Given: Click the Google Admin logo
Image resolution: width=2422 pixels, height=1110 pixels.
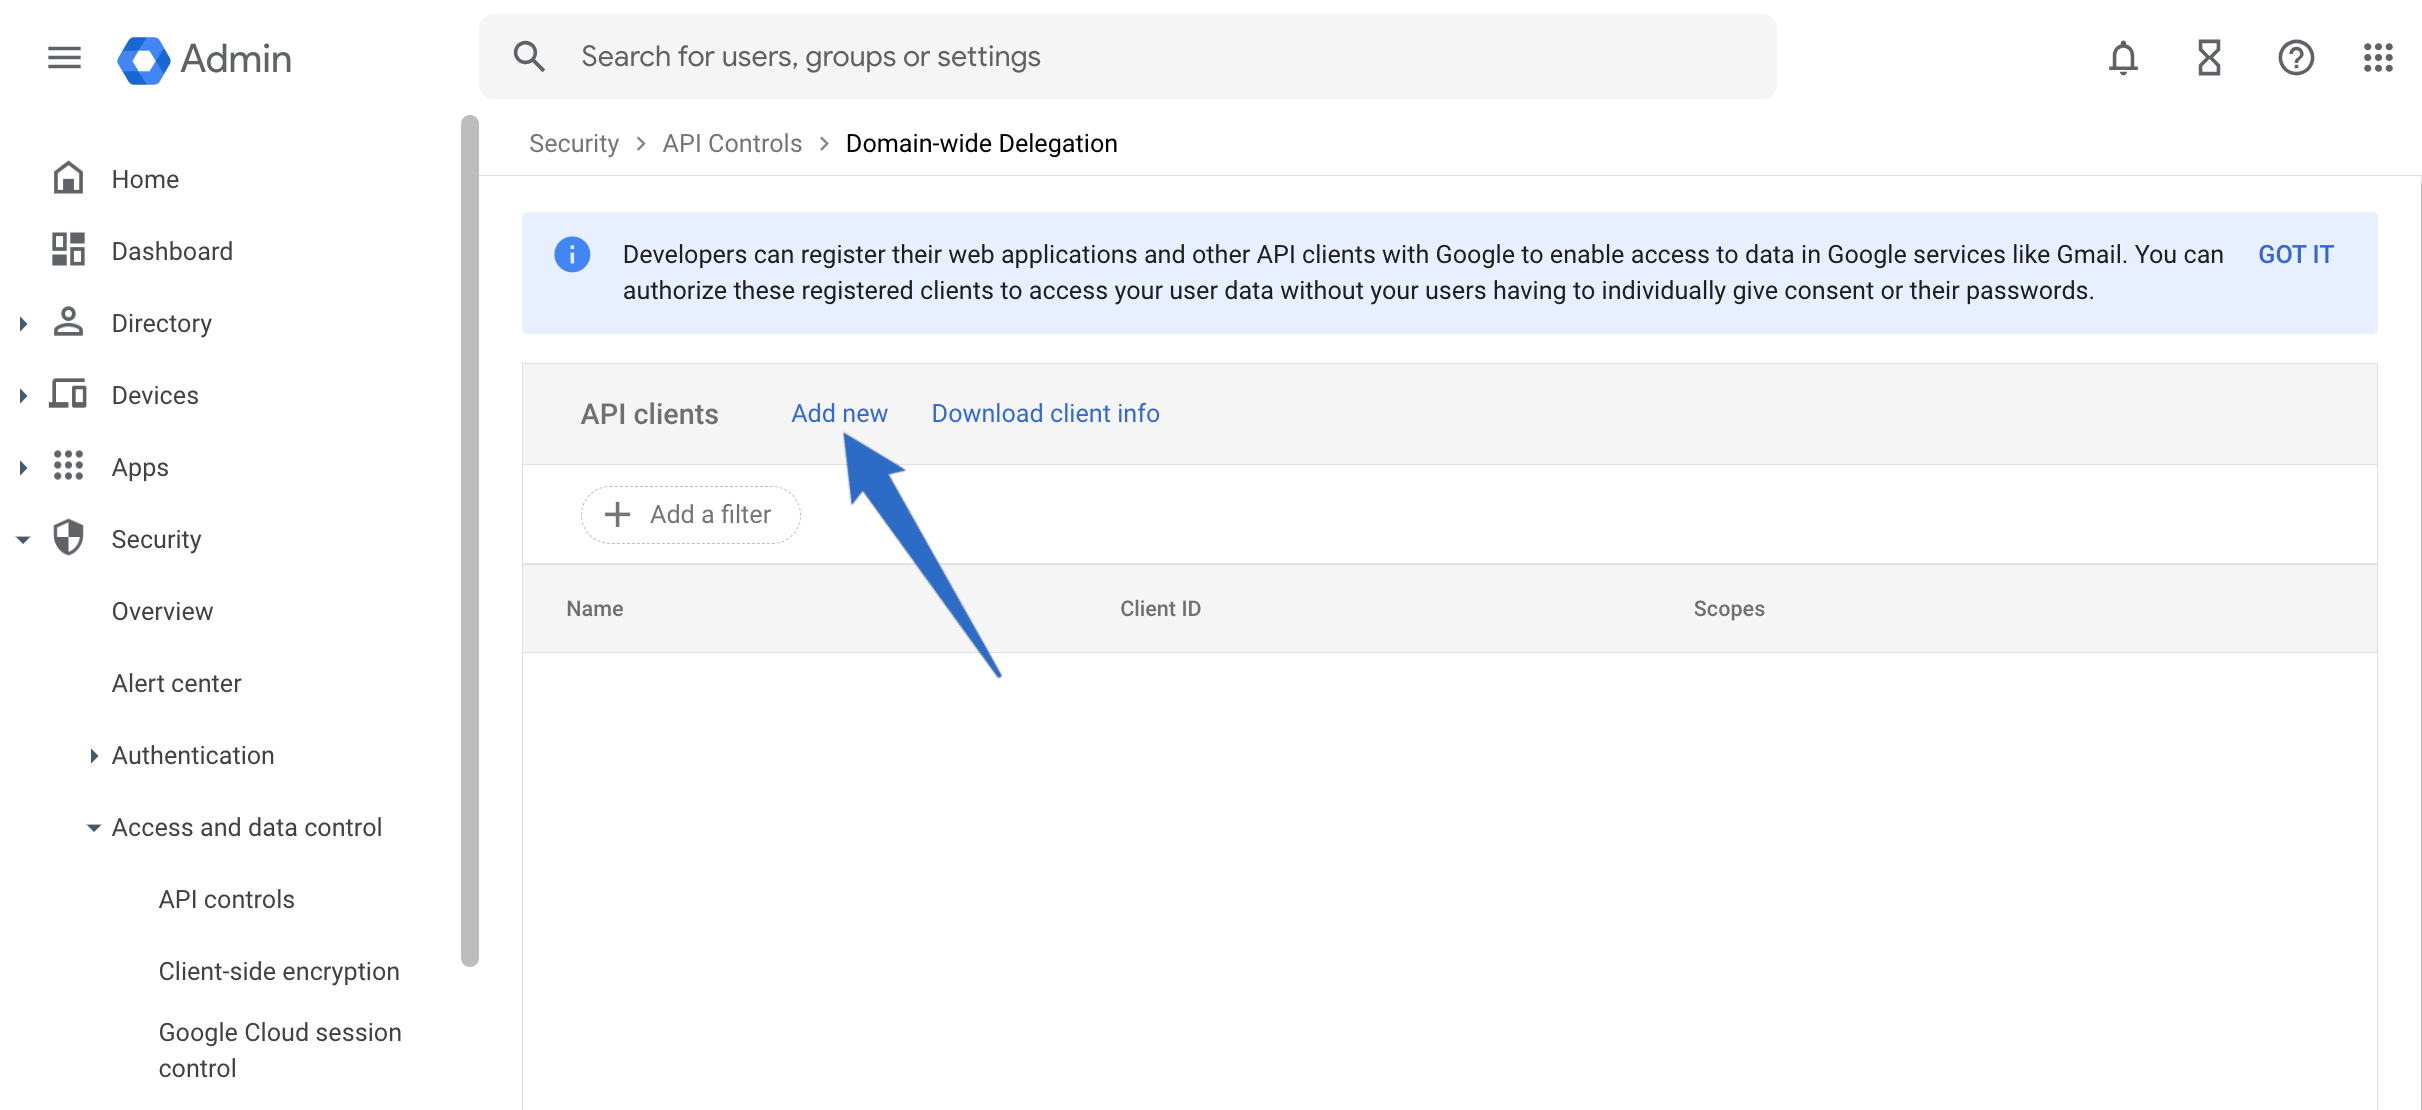Looking at the screenshot, I should [204, 59].
